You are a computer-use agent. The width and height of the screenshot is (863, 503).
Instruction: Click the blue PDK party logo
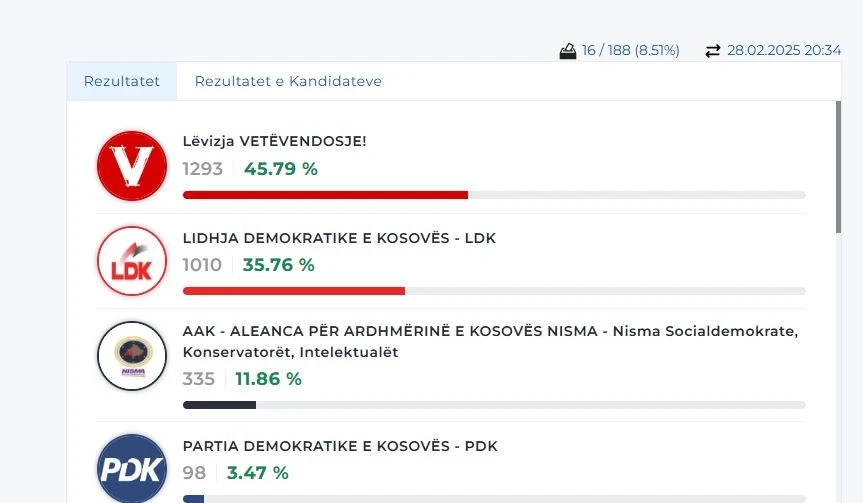coord(132,468)
